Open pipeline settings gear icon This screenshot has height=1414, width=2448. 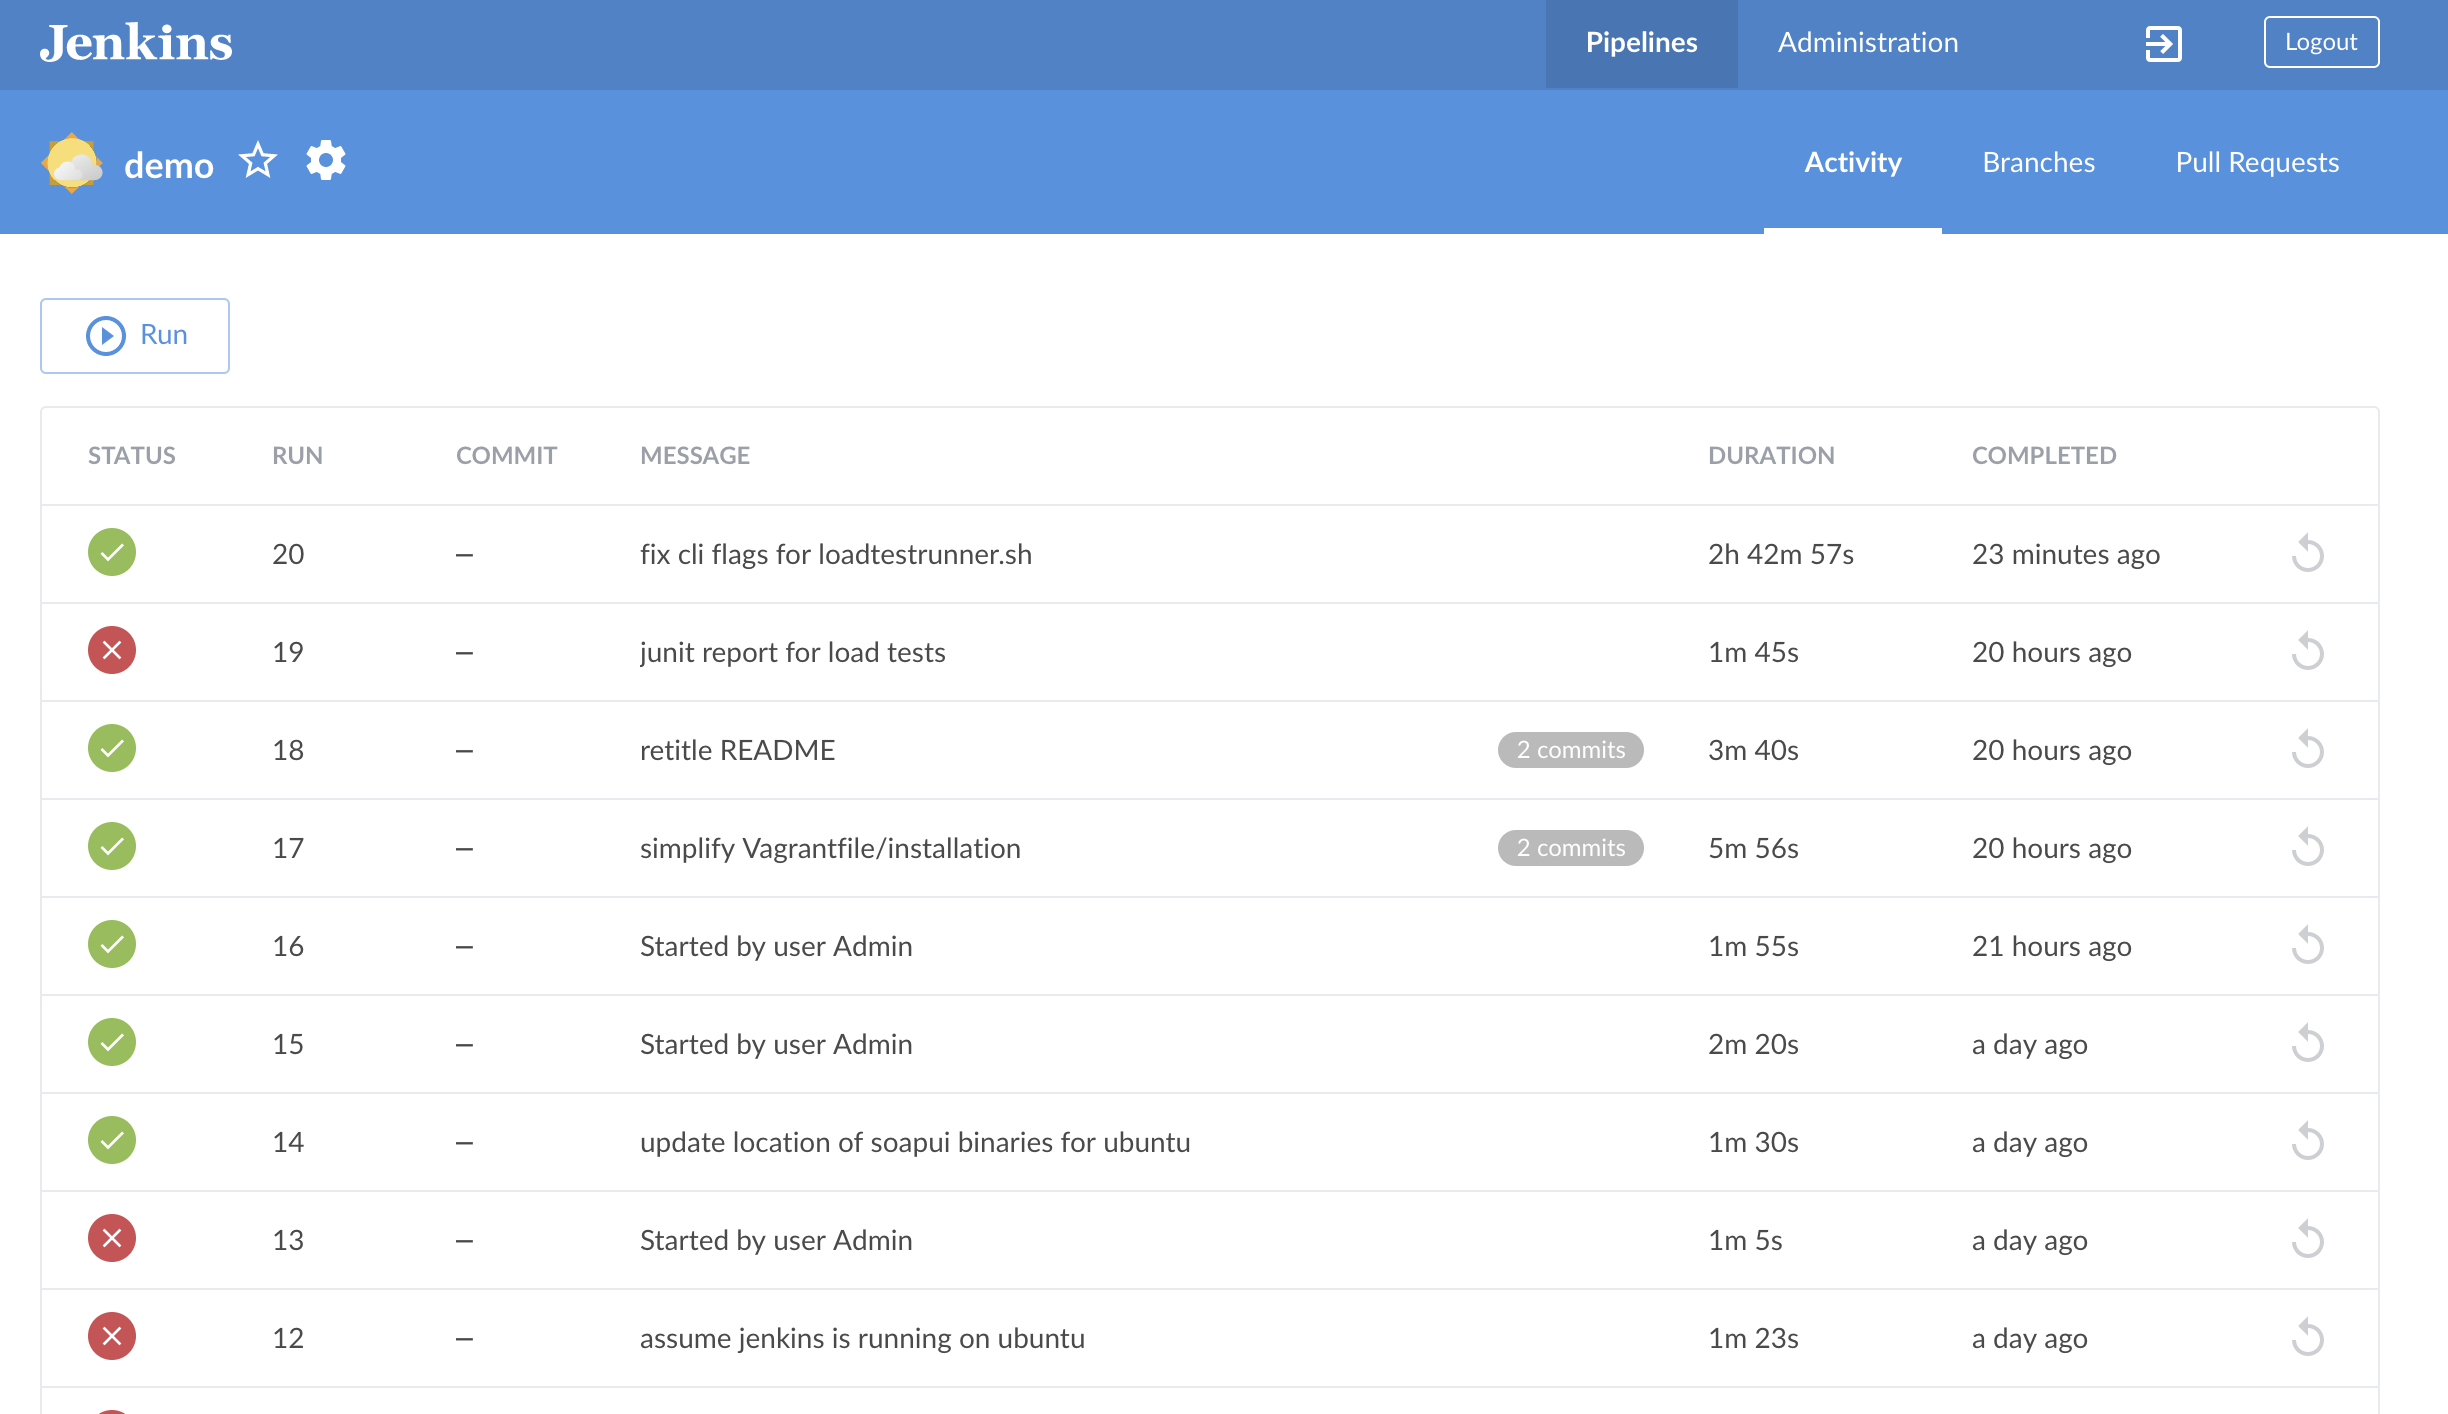[326, 161]
